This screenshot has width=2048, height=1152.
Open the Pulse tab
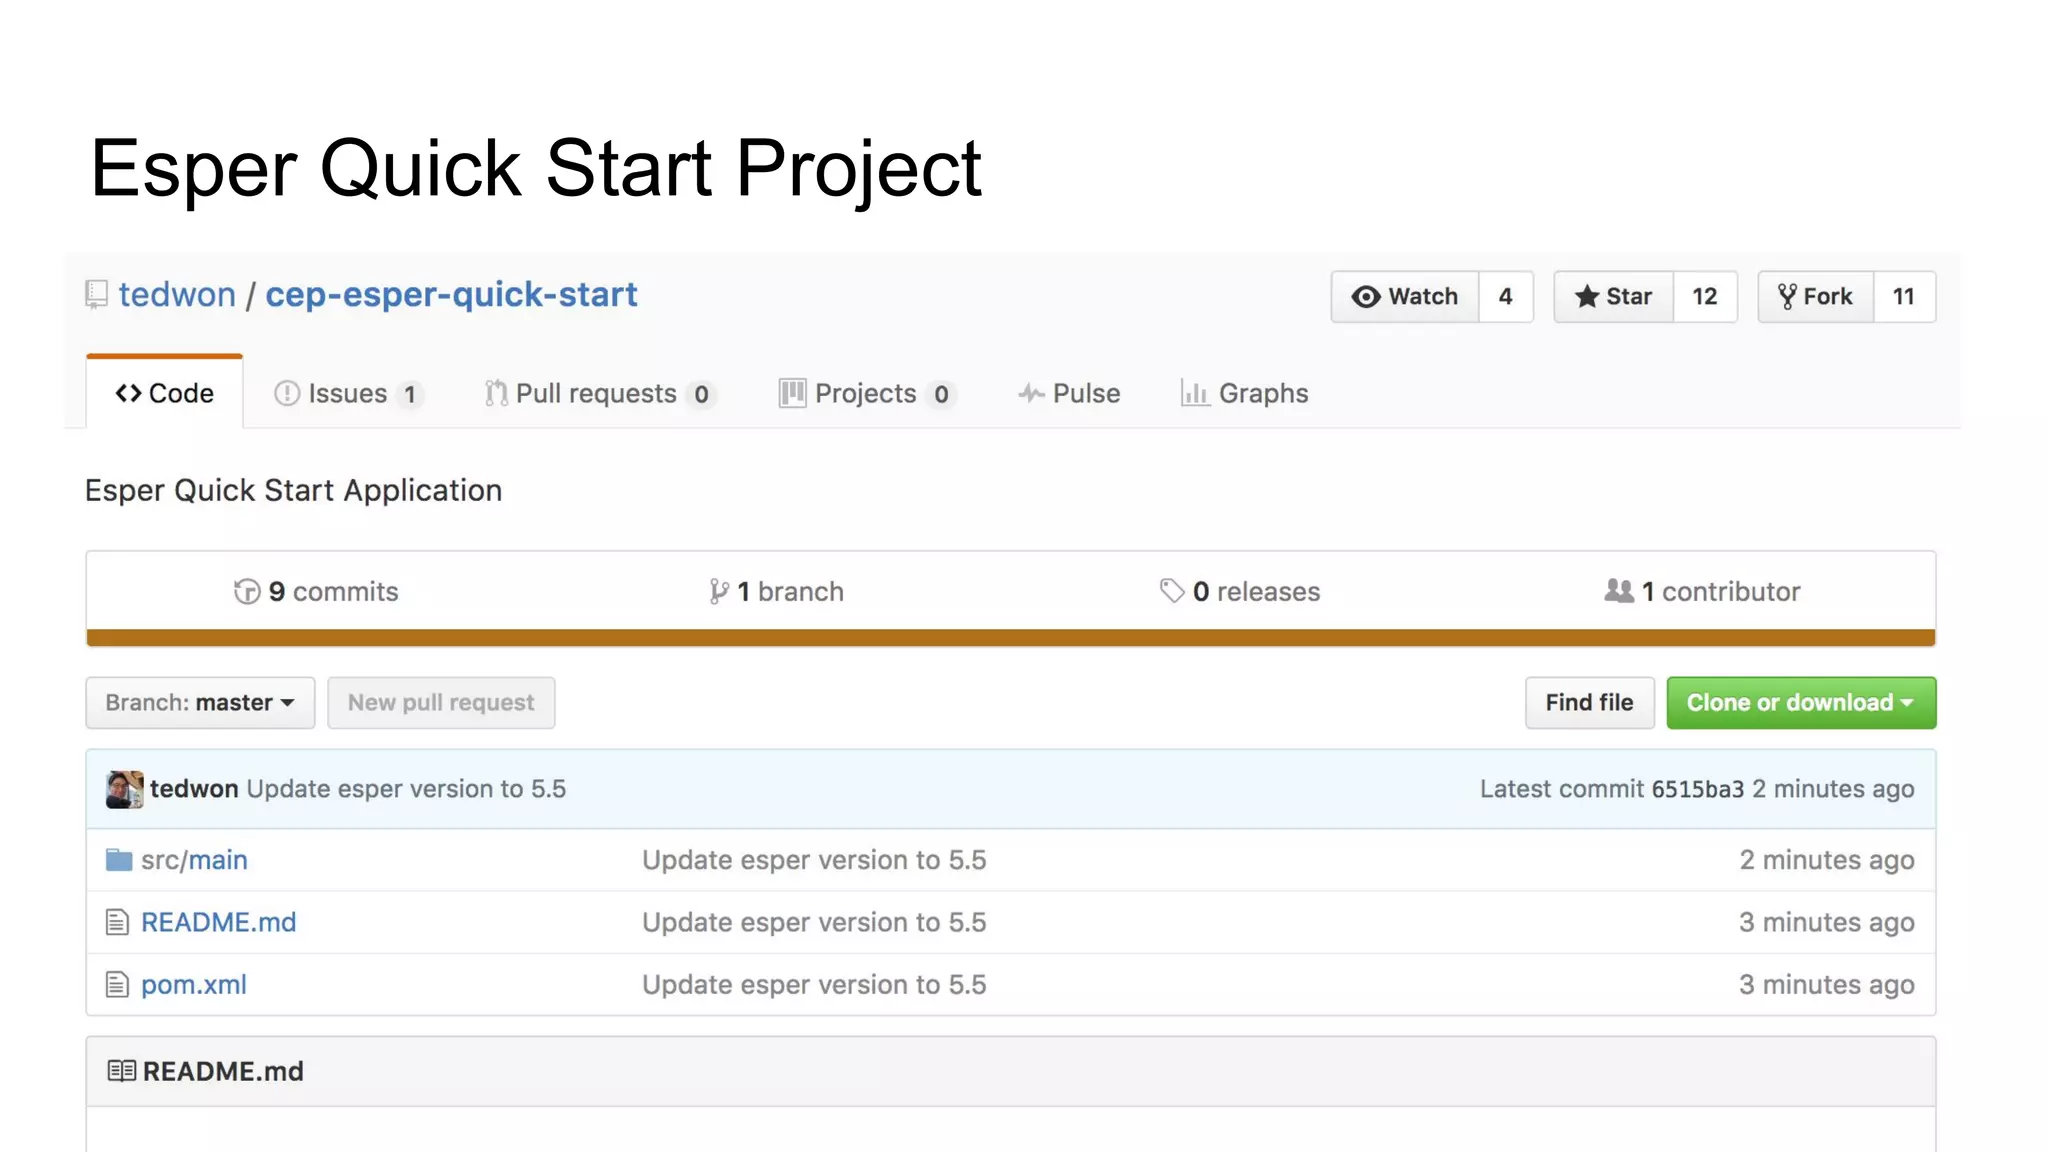click(x=1069, y=394)
